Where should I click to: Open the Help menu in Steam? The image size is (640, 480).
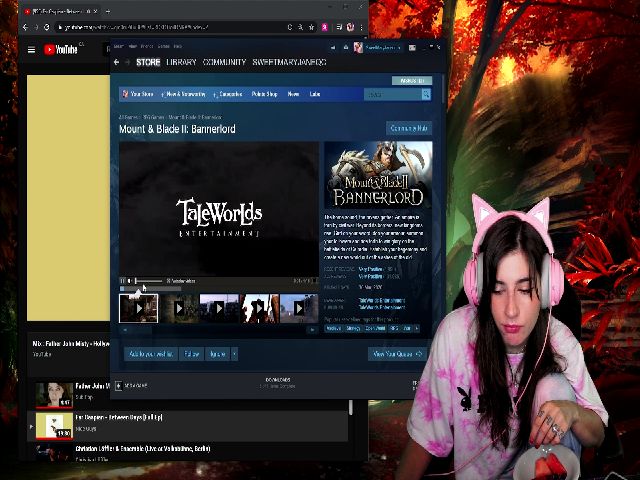coord(178,47)
